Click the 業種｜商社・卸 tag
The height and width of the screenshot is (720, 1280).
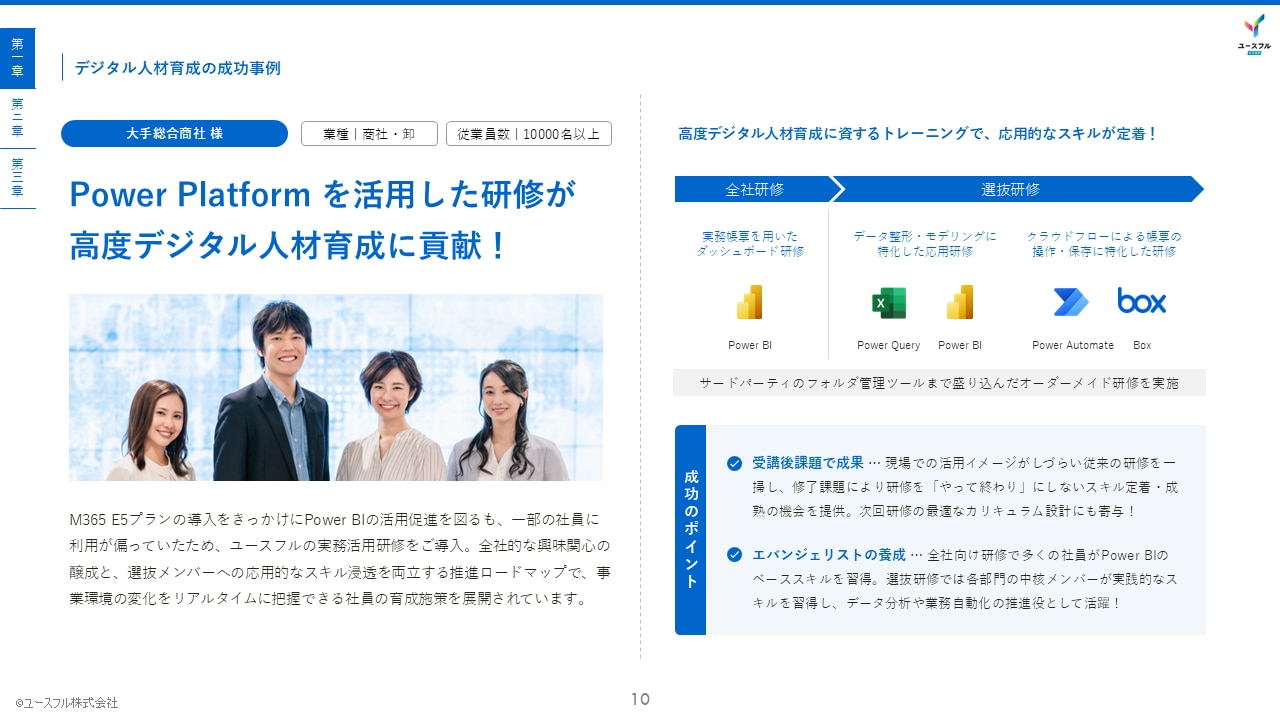pos(369,134)
